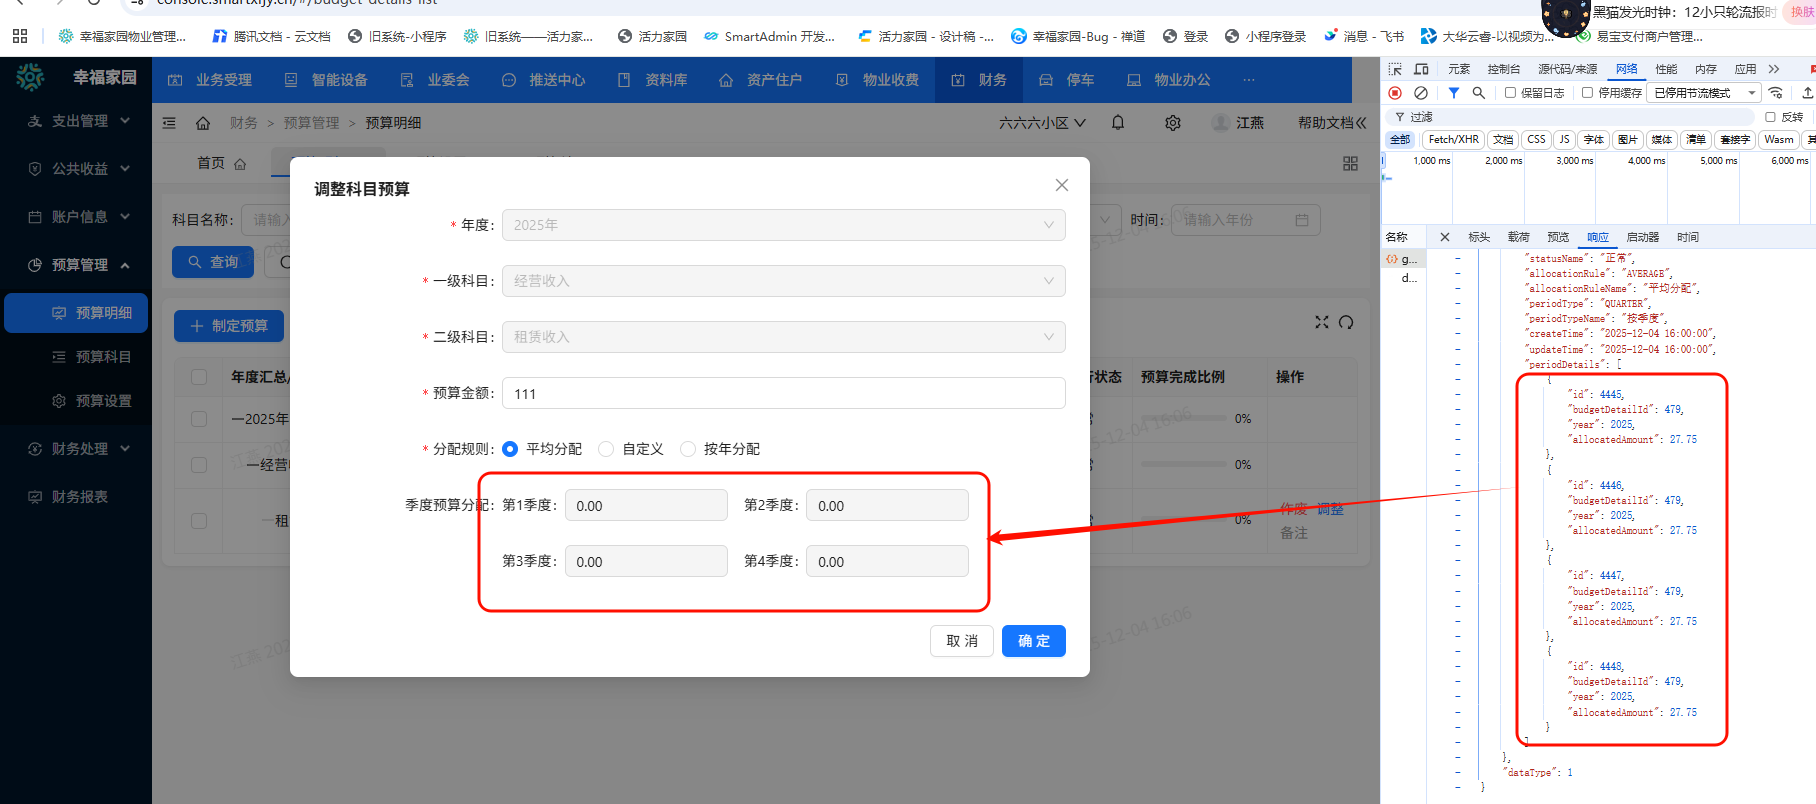Switch to the 预览 tab in DevTools
This screenshot has width=1816, height=804.
click(1558, 237)
